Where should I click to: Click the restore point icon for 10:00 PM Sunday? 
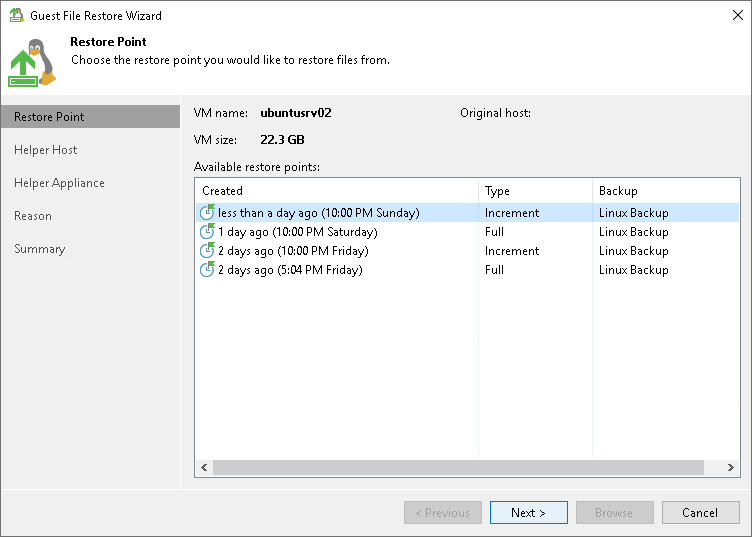coord(207,212)
